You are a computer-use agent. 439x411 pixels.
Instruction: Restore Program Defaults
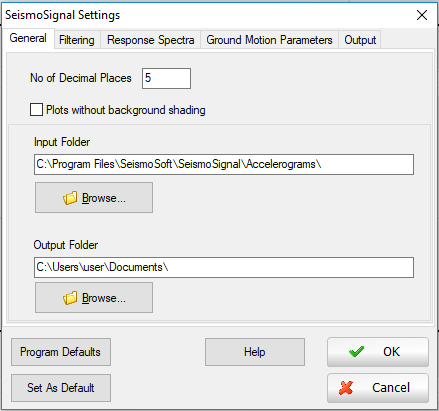pos(61,352)
